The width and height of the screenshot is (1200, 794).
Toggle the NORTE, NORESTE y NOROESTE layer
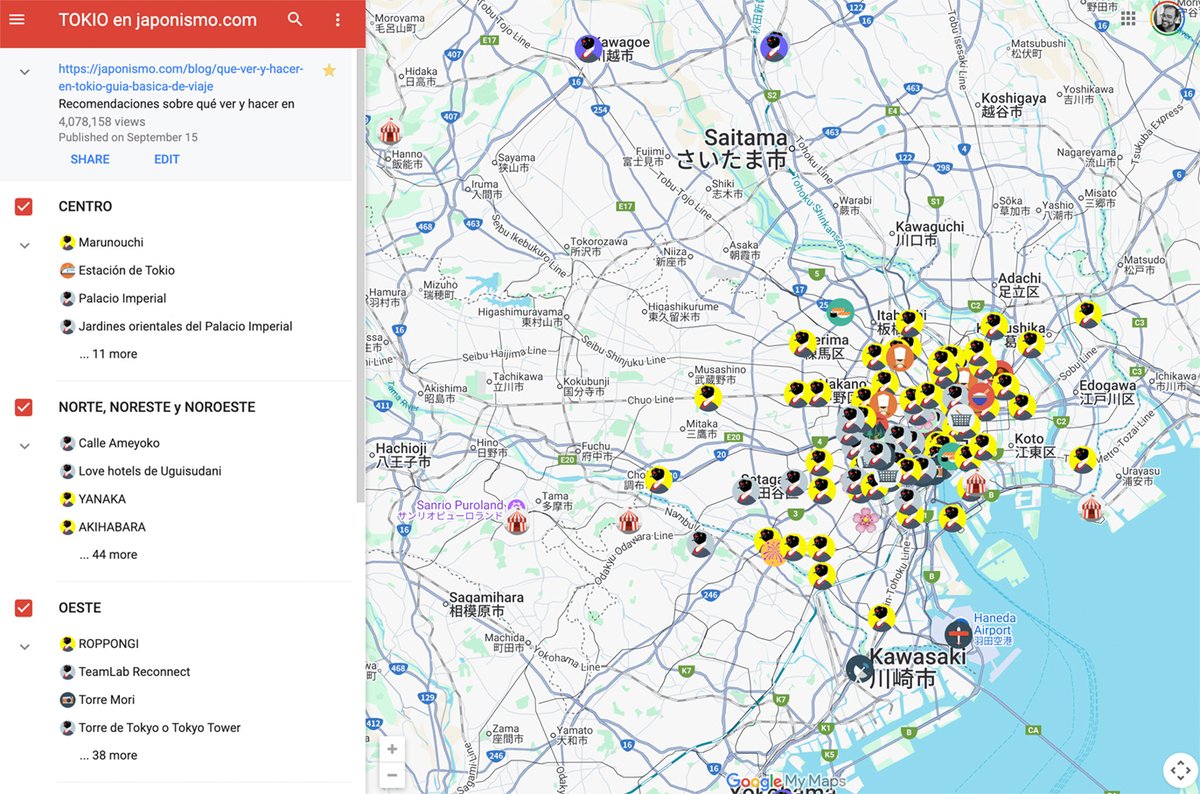[x=24, y=408]
